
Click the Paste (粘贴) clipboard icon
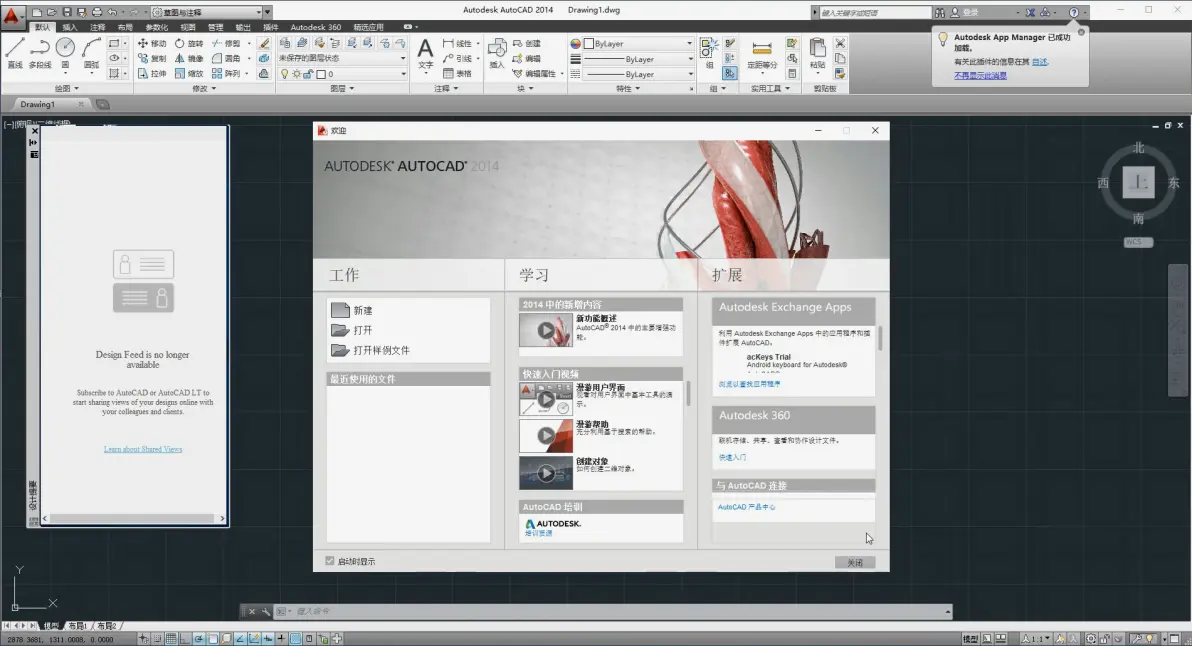817,52
